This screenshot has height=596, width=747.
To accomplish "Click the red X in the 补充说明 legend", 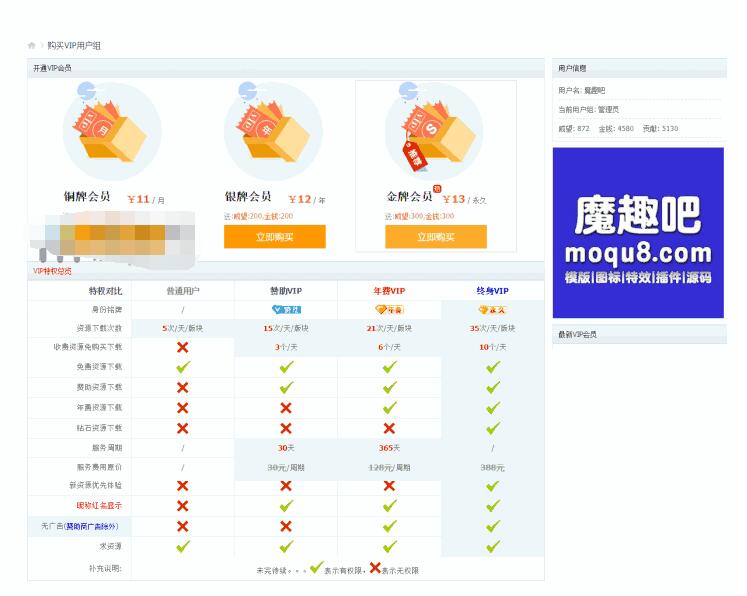I will pyautogui.click(x=375, y=568).
